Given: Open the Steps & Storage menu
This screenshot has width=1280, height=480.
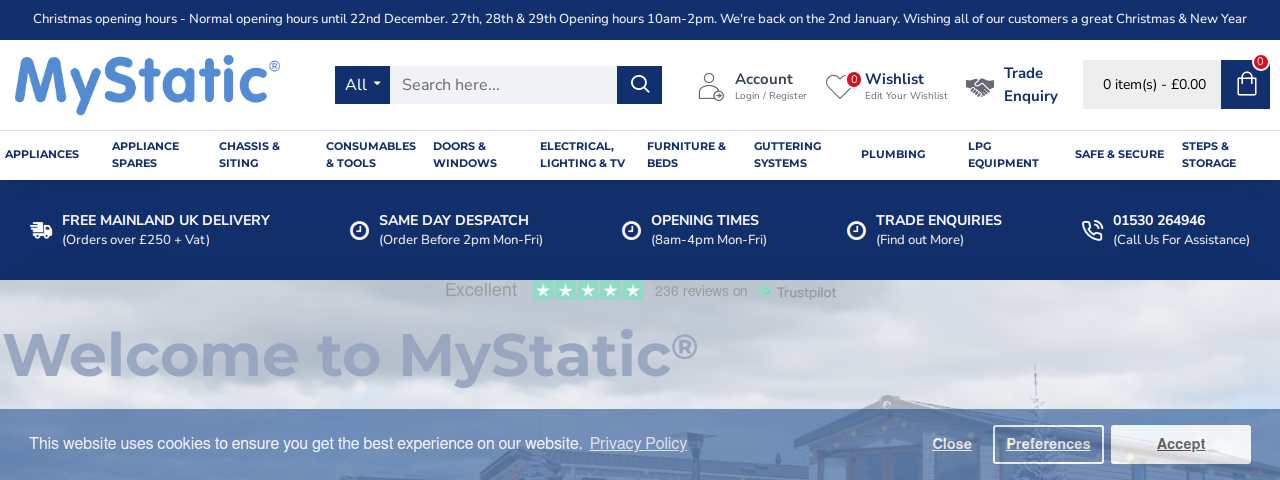Looking at the screenshot, I should pyautogui.click(x=1209, y=154).
